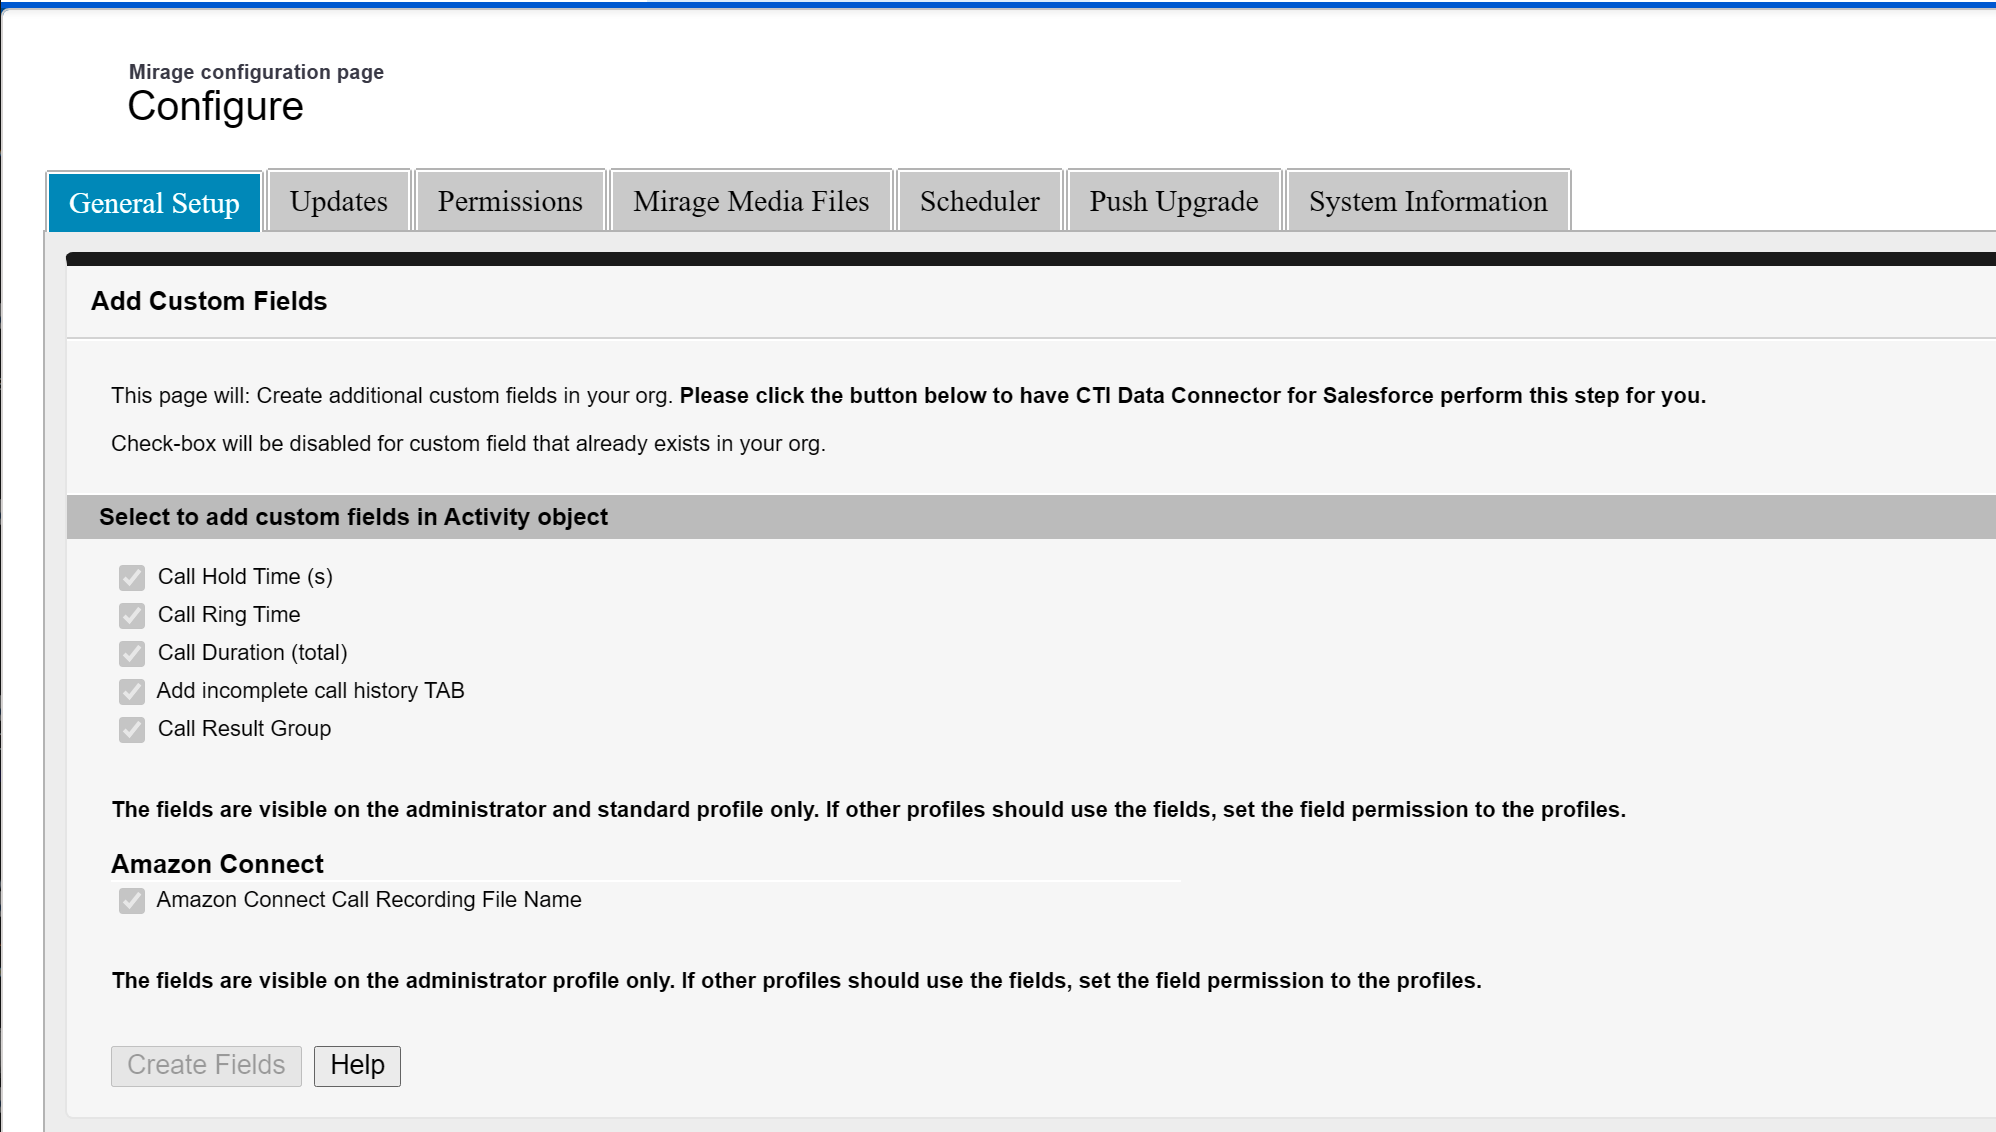
Task: Click the Call Result Group label text
Action: click(244, 729)
